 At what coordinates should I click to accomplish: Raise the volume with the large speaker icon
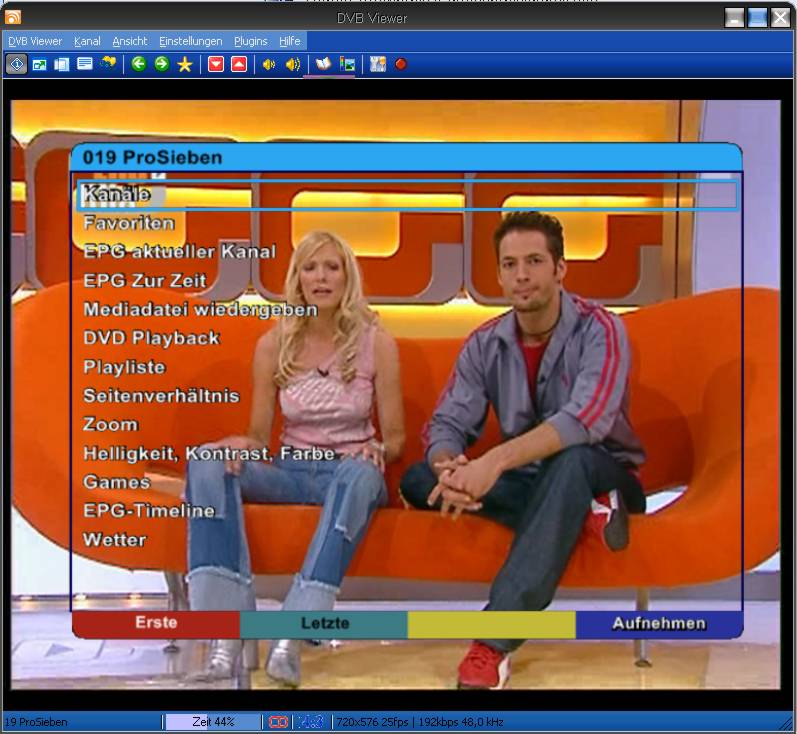coord(293,65)
